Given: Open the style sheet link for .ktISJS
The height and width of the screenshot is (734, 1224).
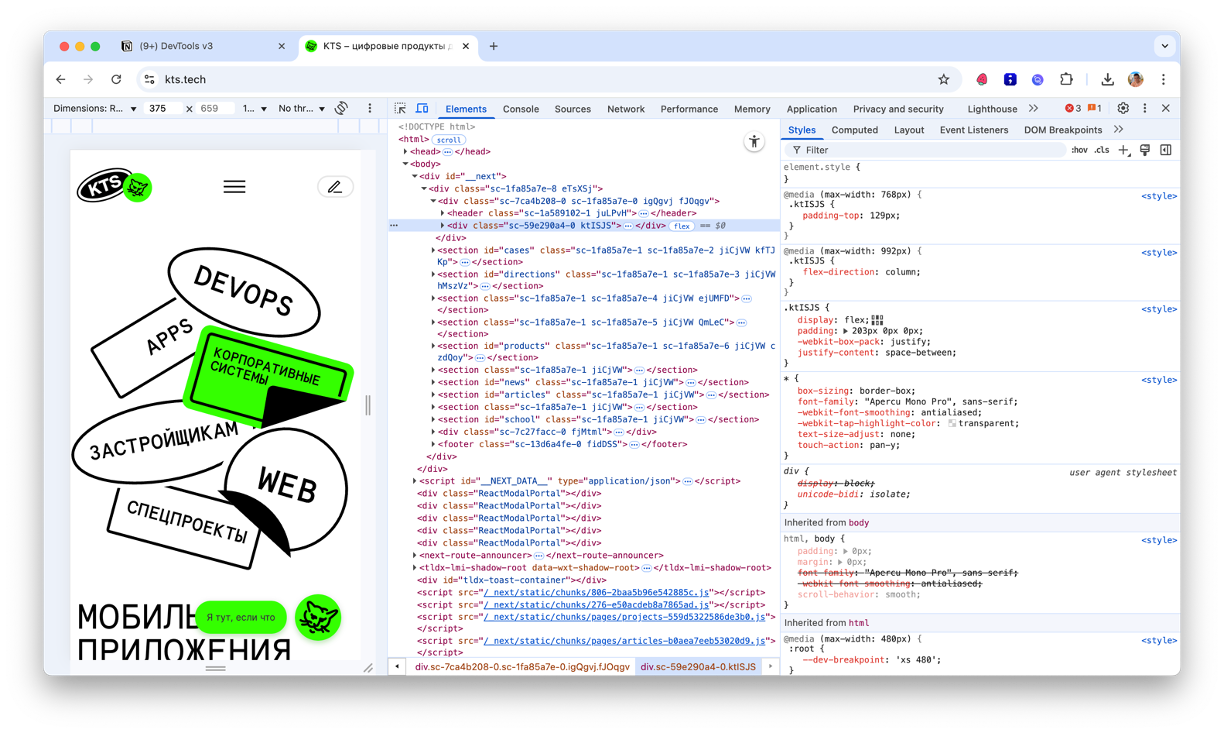Looking at the screenshot, I should point(1157,307).
